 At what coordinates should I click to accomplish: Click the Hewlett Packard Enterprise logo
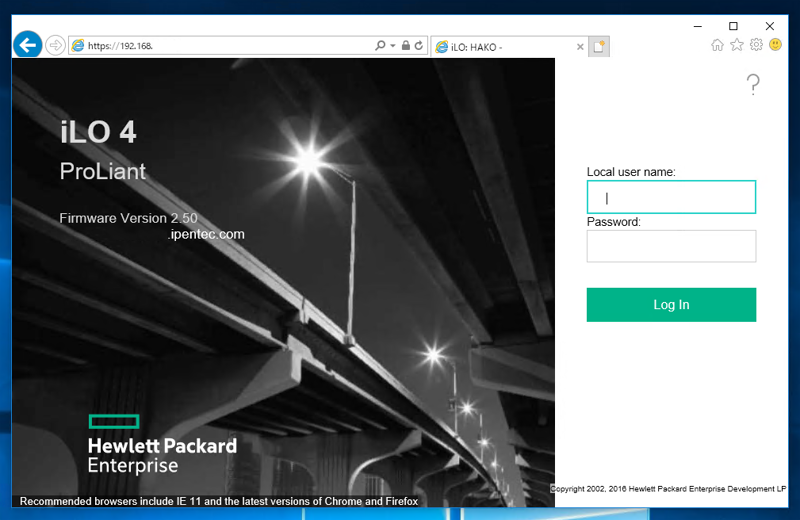[x=162, y=444]
